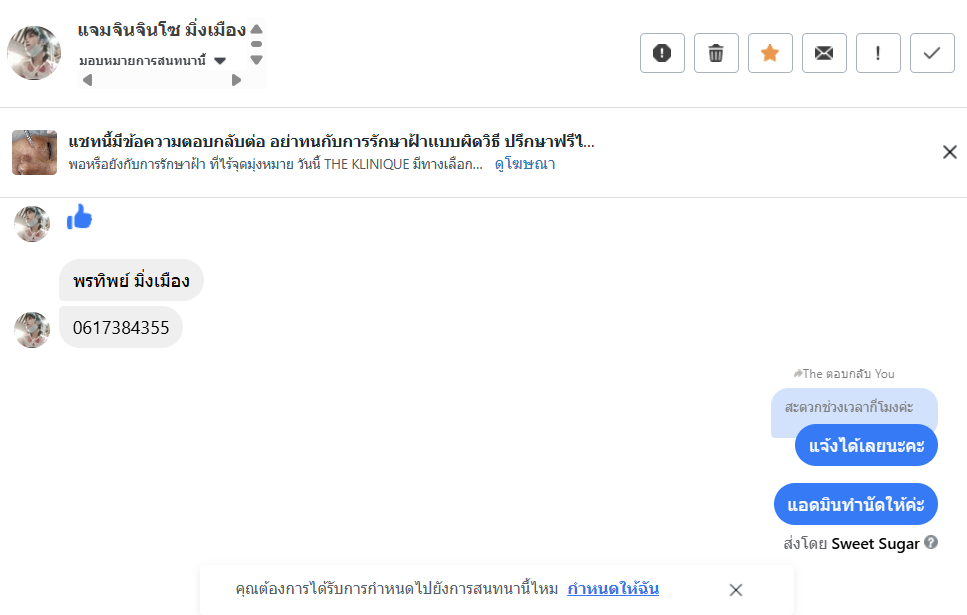
Task: Dismiss the assignment prompt notification
Action: (736, 590)
